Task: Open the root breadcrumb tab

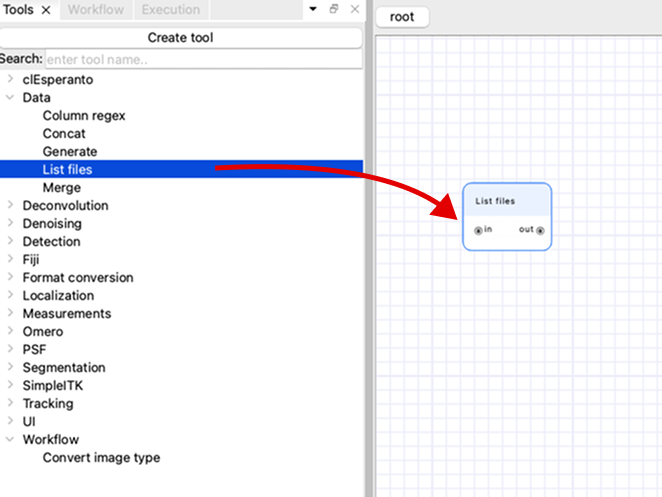Action: (x=402, y=17)
